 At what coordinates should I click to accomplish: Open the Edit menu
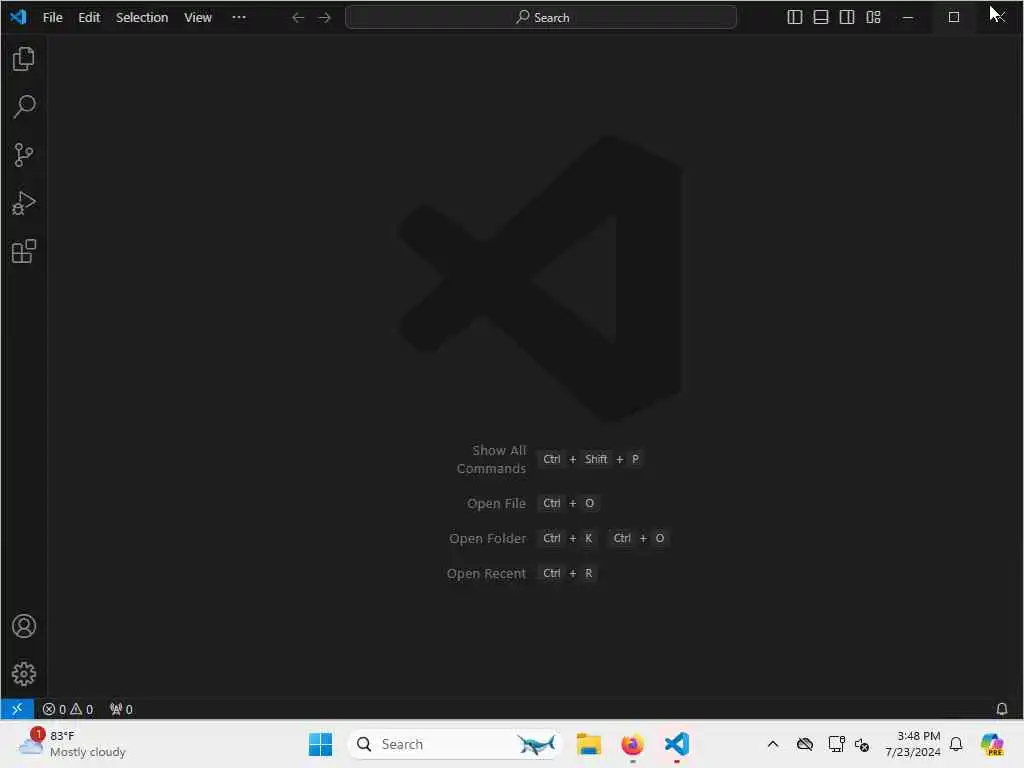tap(89, 18)
